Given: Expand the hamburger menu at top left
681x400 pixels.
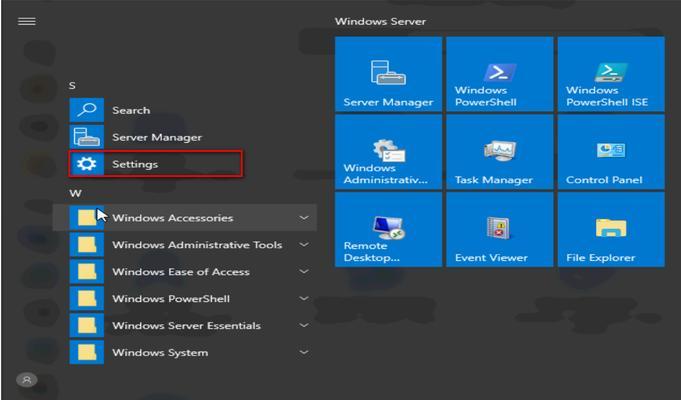Looking at the screenshot, I should pos(26,21).
